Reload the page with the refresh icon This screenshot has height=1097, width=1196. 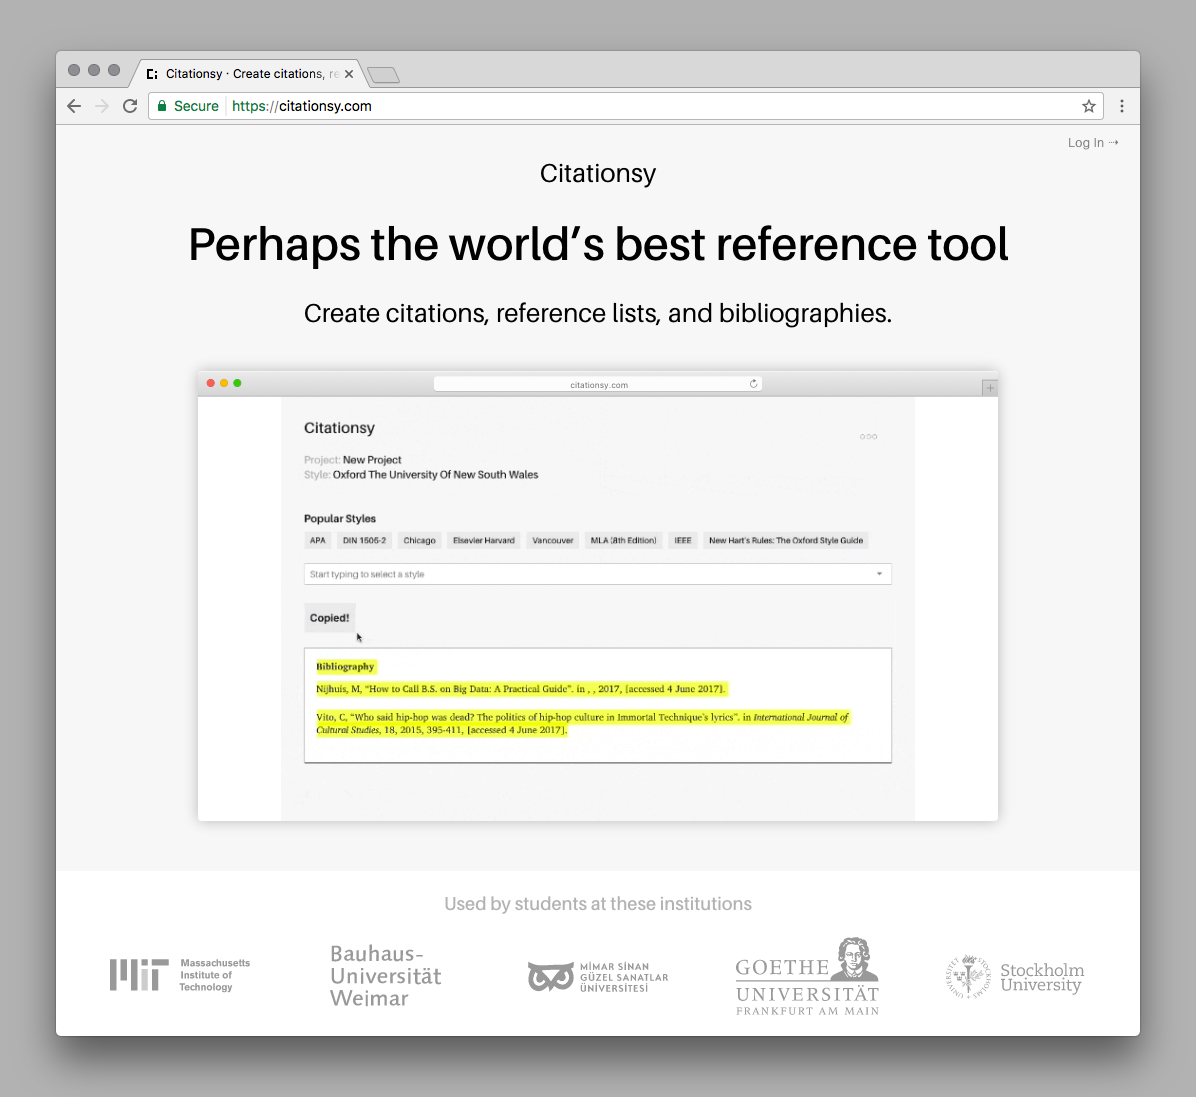click(x=130, y=105)
